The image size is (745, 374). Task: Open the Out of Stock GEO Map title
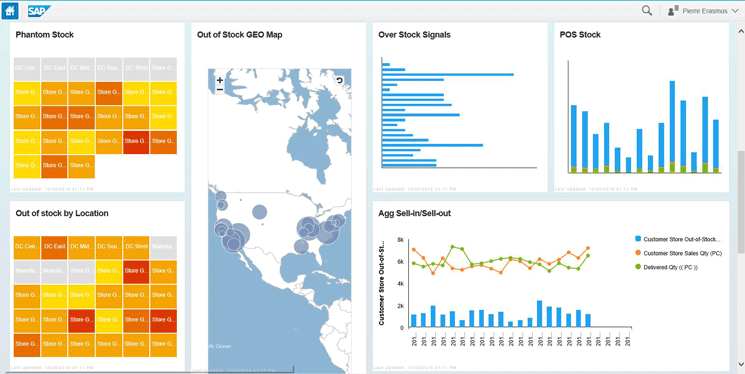[239, 35]
